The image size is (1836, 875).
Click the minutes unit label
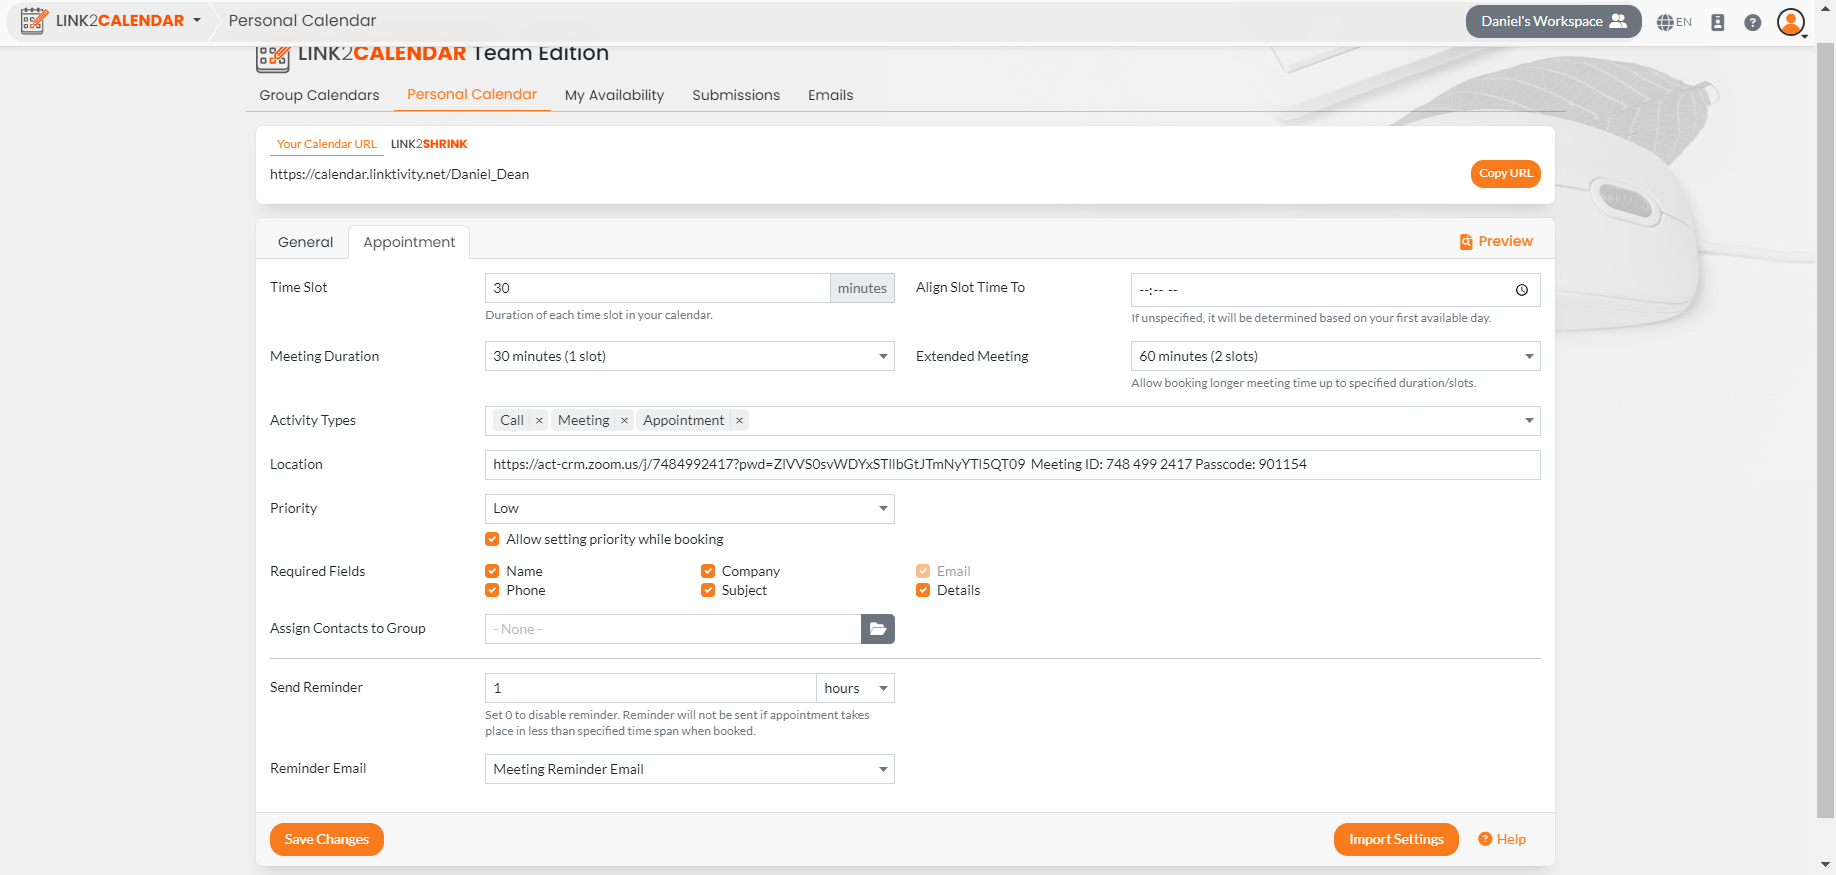pos(862,288)
